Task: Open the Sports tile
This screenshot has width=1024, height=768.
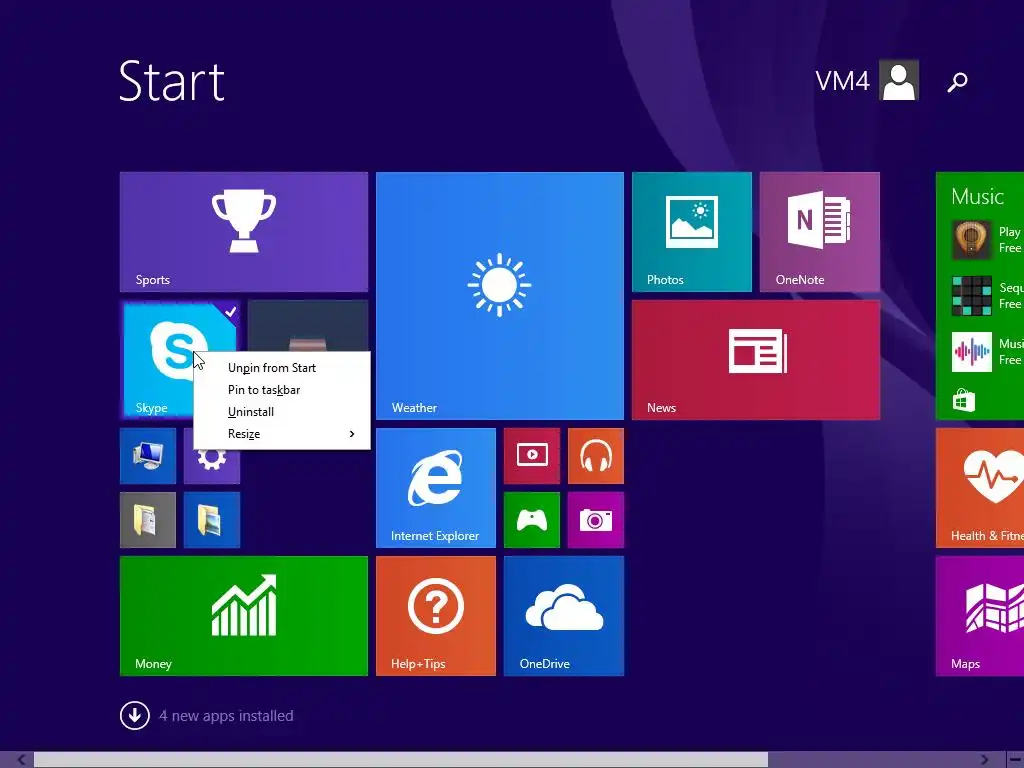Action: pyautogui.click(x=244, y=232)
